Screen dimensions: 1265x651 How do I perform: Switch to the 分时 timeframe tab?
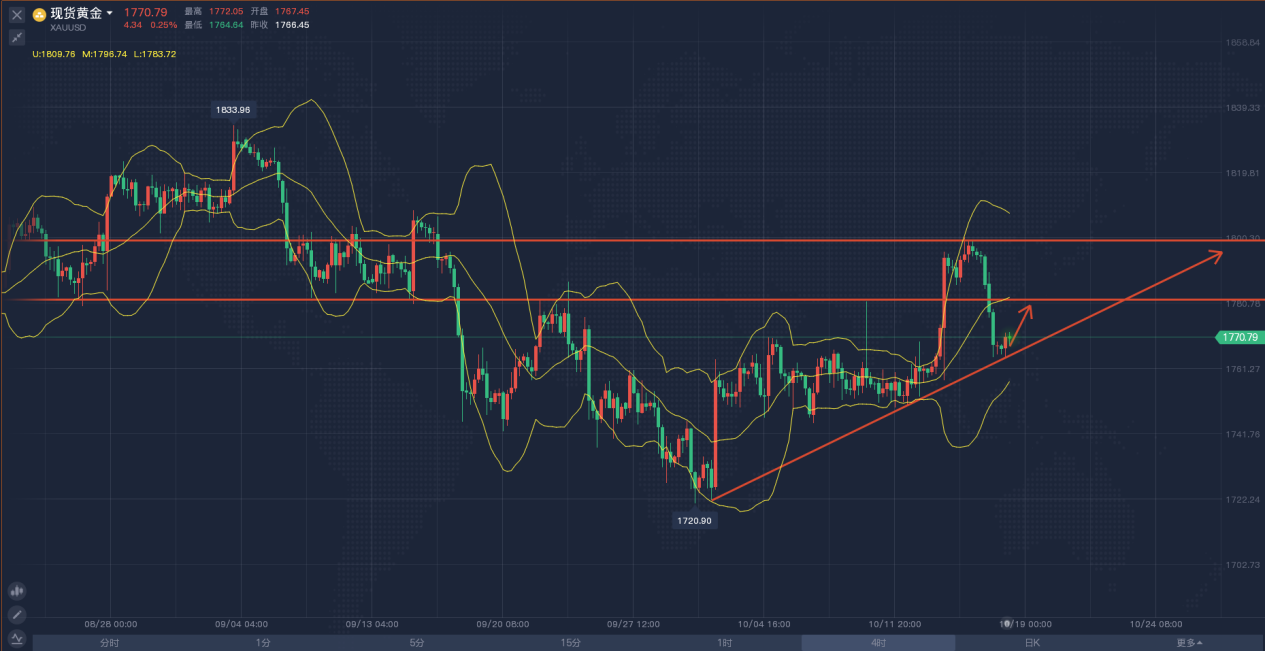coord(109,643)
